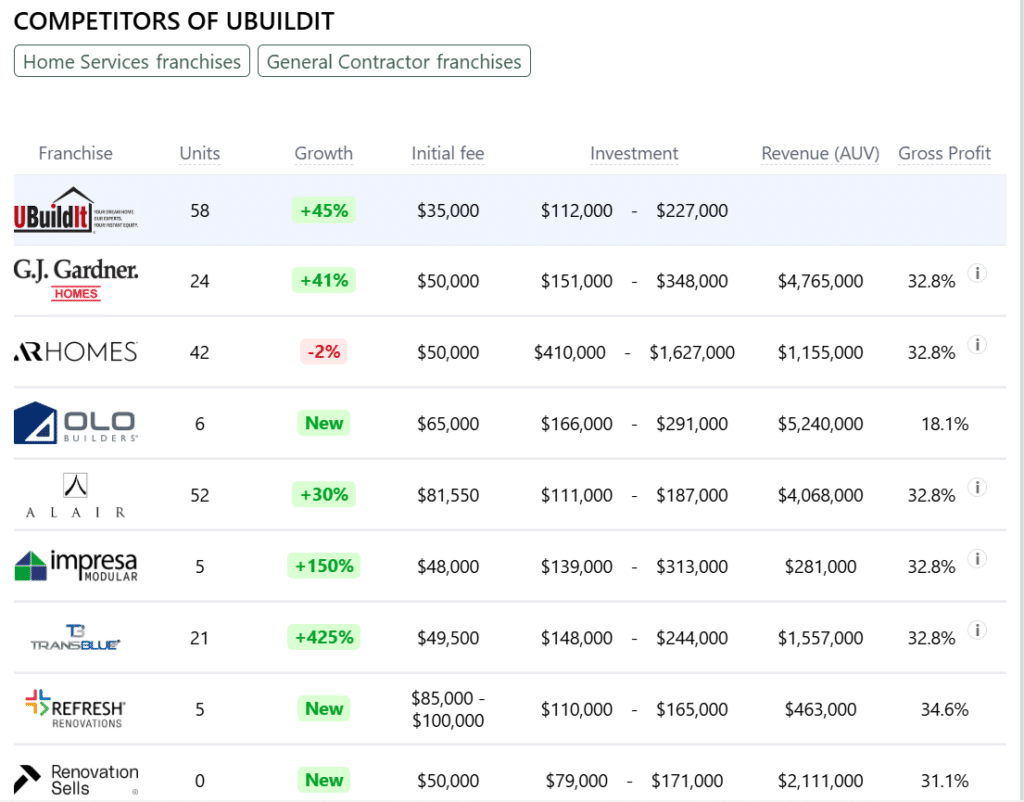Select the $79,000 investment value

[577, 780]
